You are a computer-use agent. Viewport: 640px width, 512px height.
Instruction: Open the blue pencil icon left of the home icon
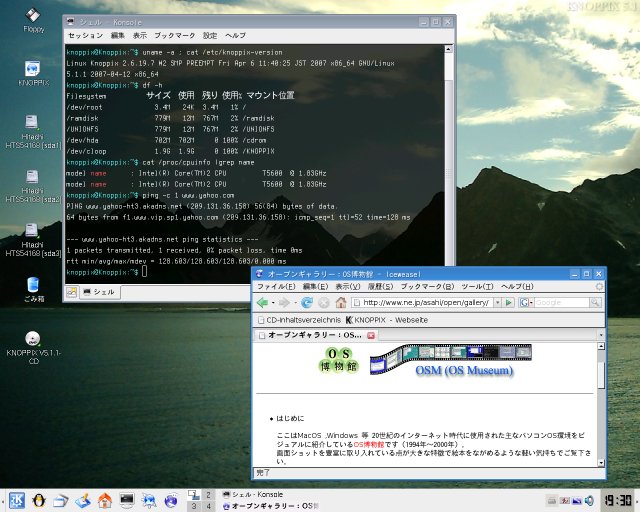pyautogui.click(x=83, y=500)
